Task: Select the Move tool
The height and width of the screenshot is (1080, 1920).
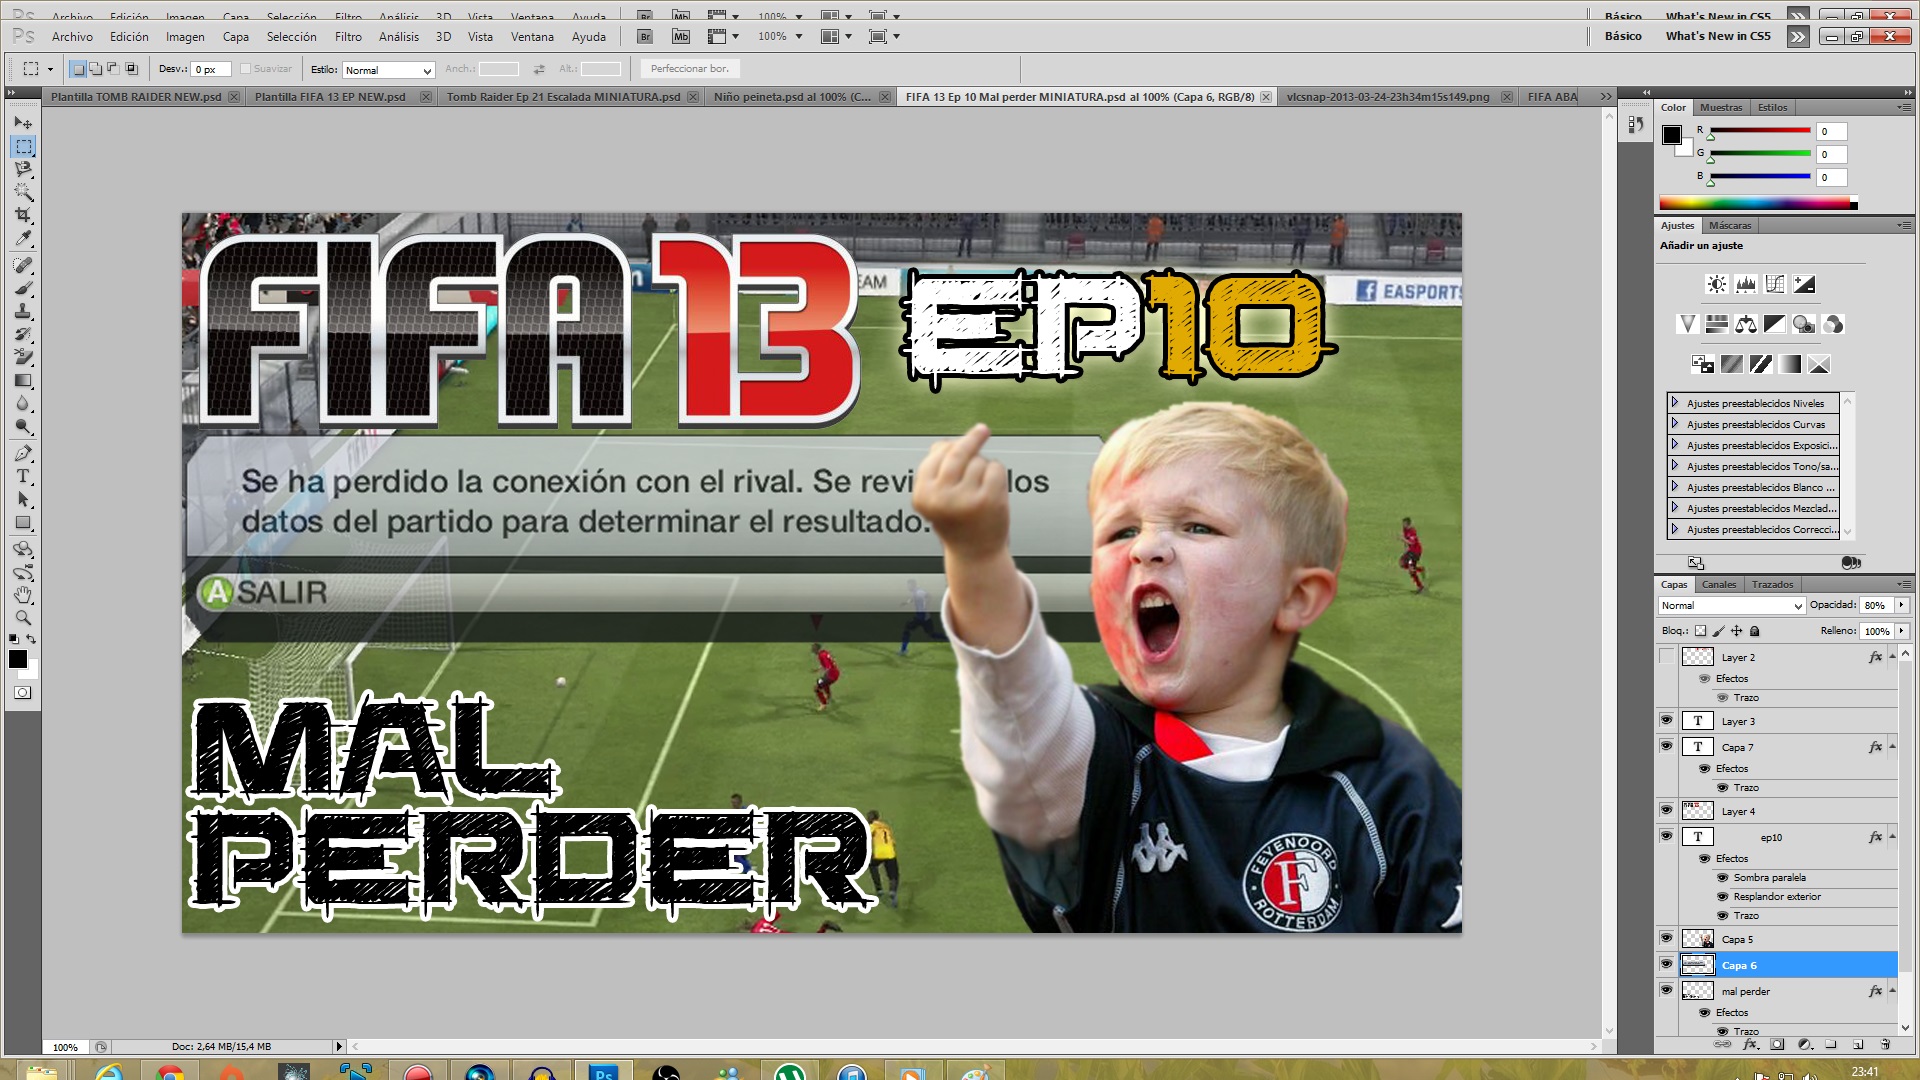Action: pyautogui.click(x=23, y=123)
